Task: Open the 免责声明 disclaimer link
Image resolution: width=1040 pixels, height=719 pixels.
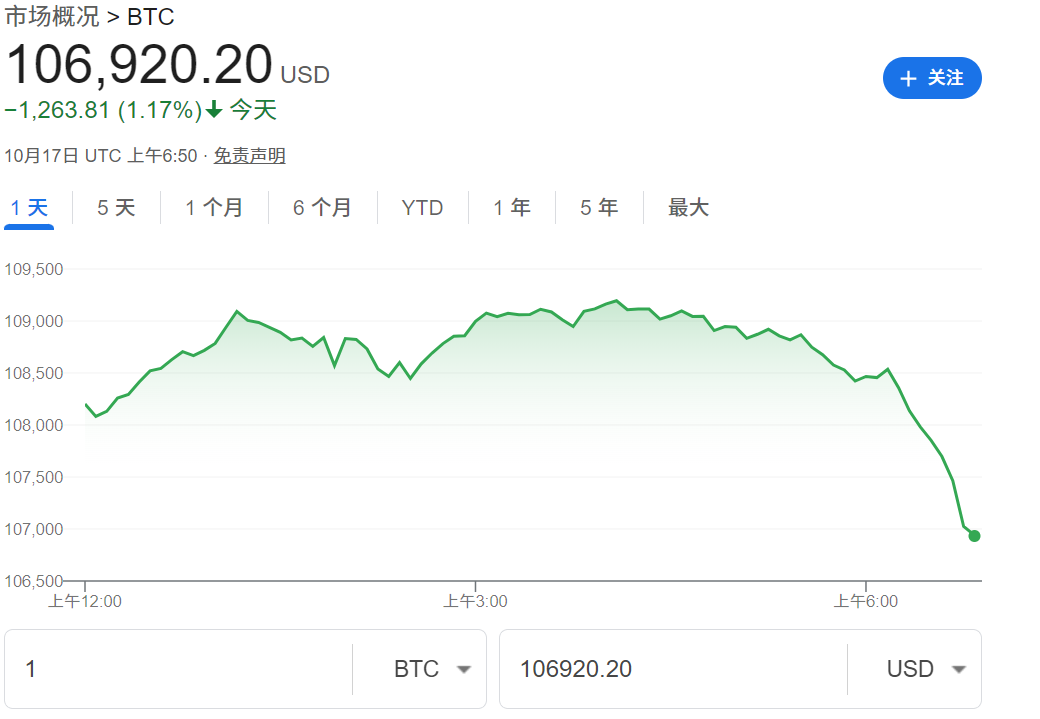Action: click(250, 155)
